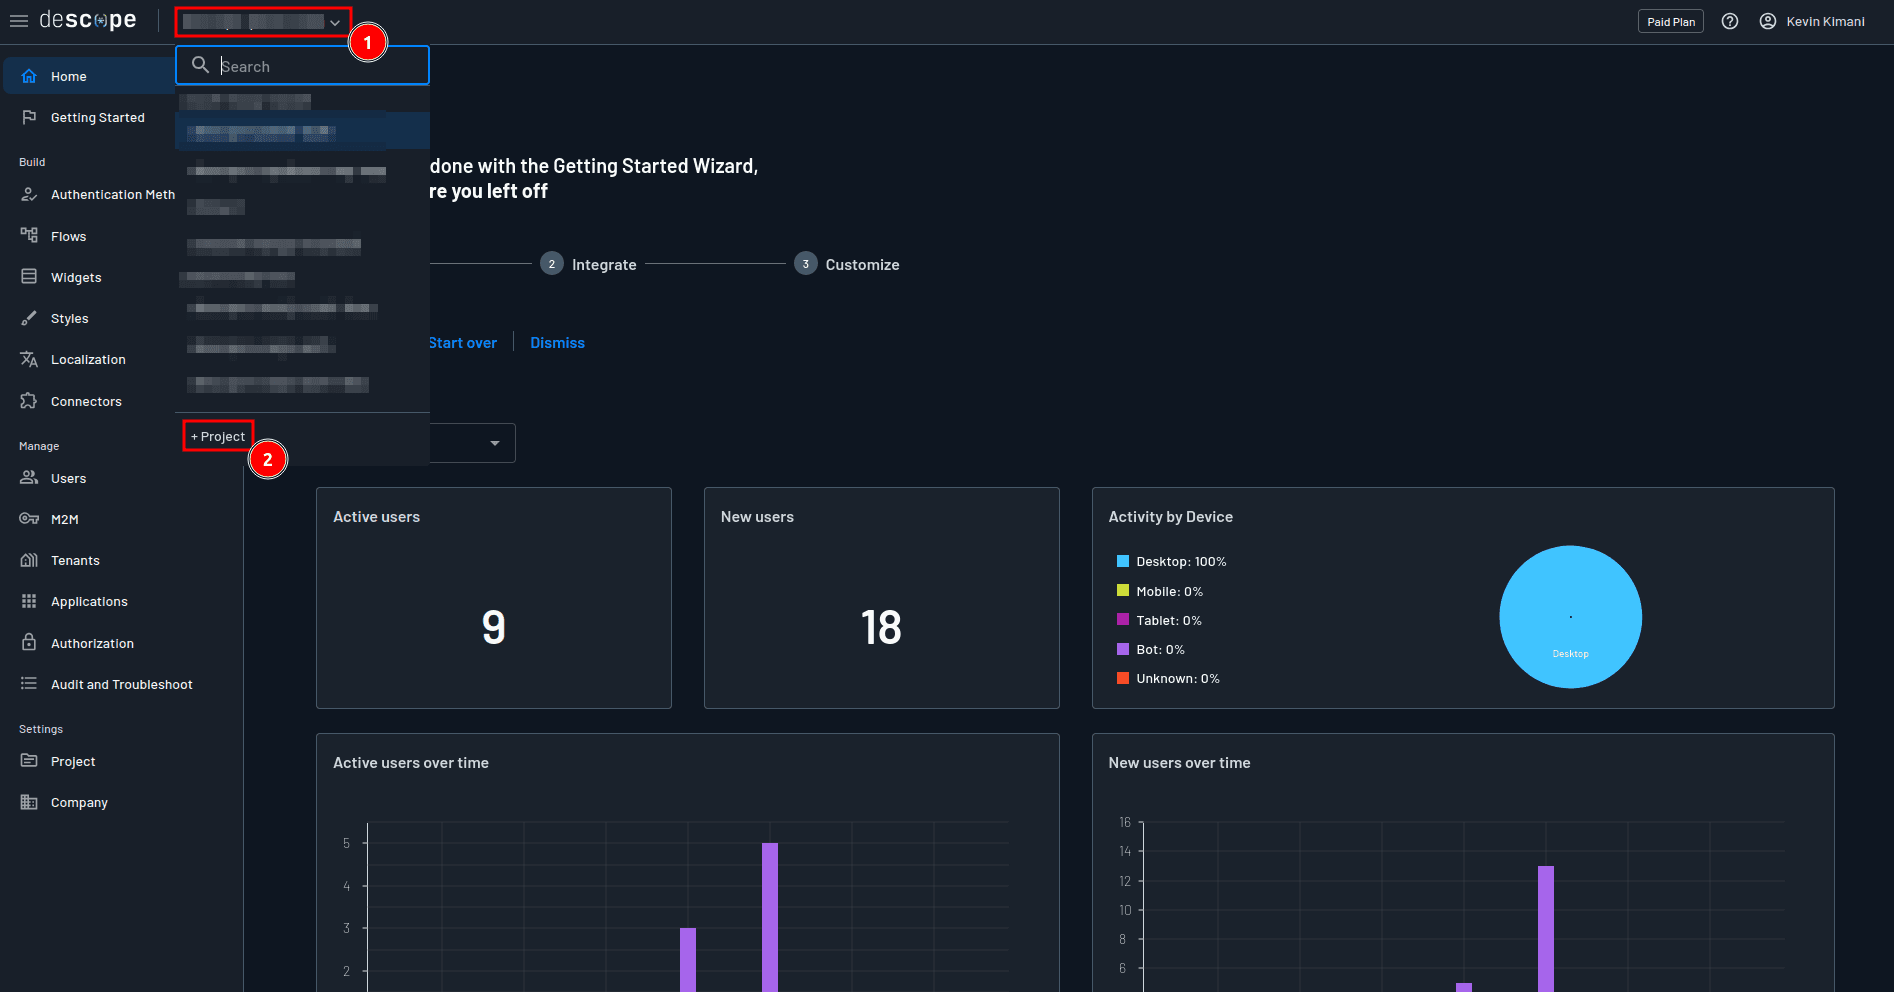This screenshot has width=1894, height=992.
Task: Navigate to Users management
Action: 68,478
